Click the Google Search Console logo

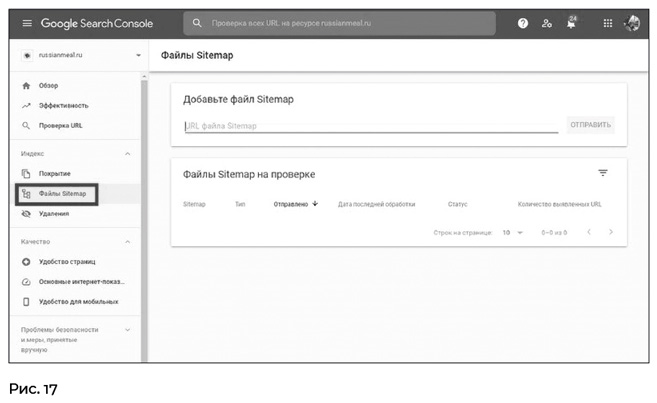tap(97, 23)
